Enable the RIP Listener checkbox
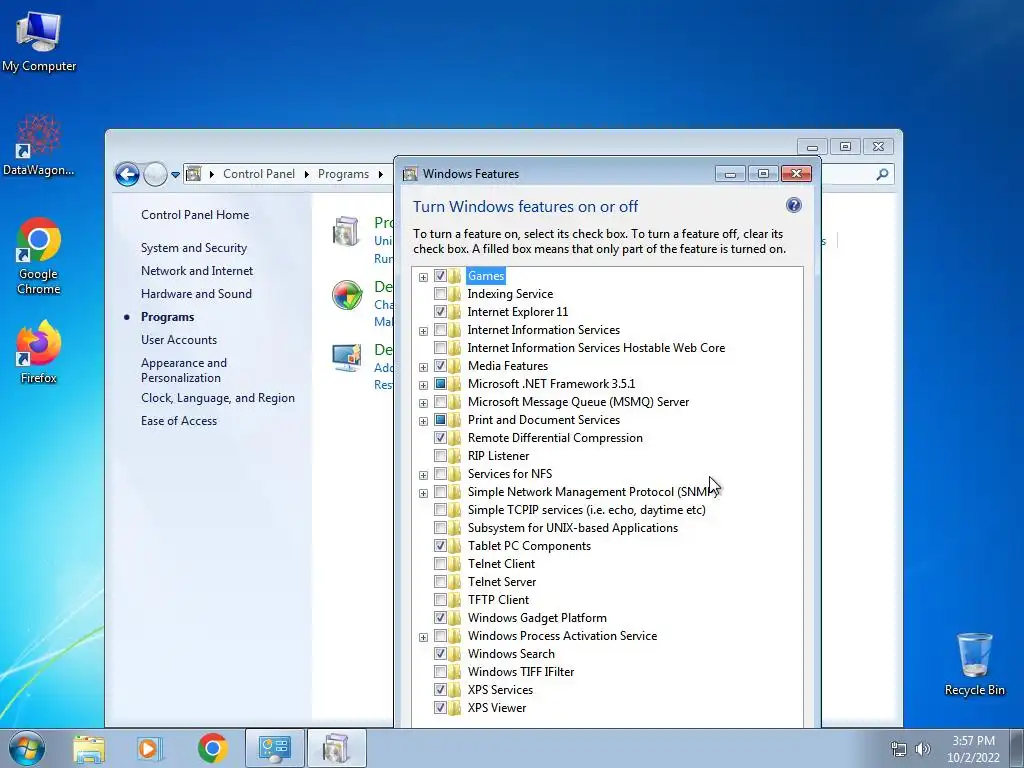Image resolution: width=1024 pixels, height=768 pixels. pyautogui.click(x=440, y=456)
